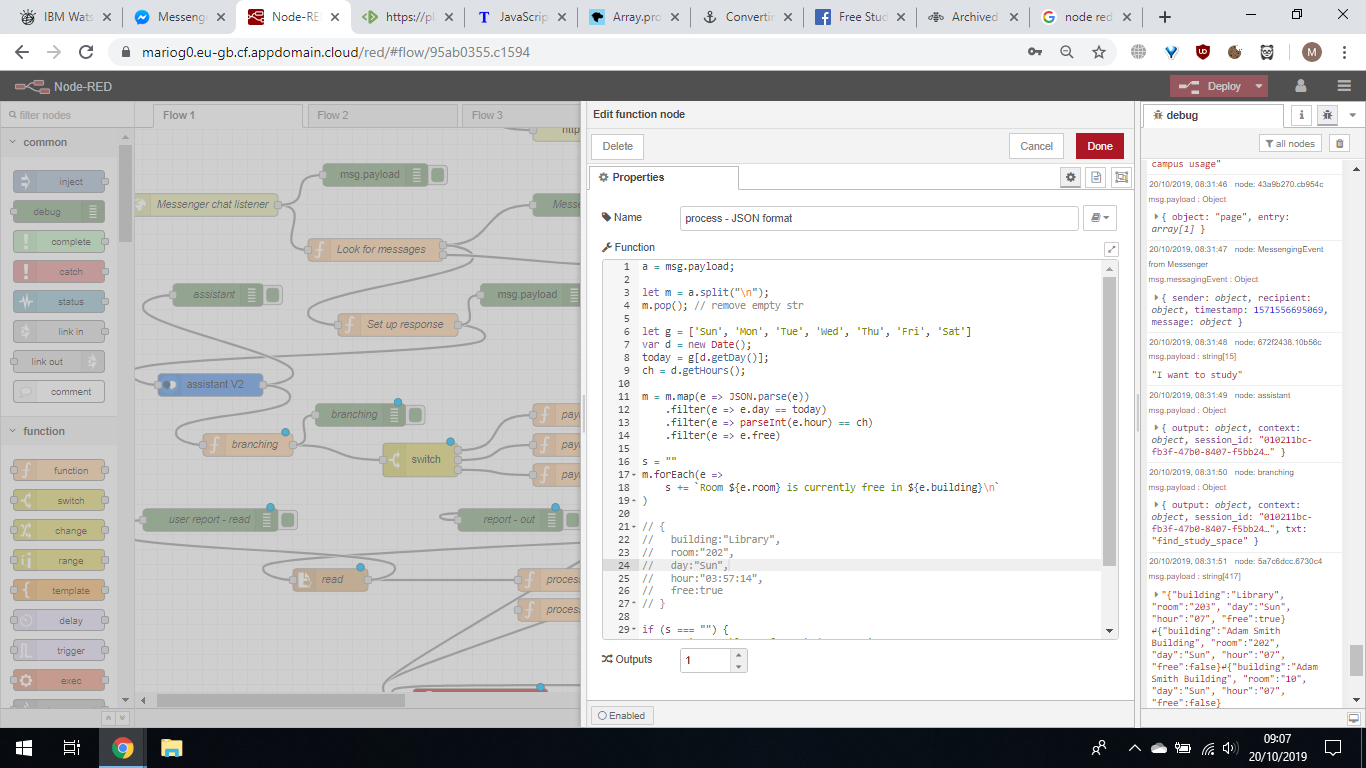The image size is (1366, 768).
Task: Show info sidebar tab icon
Action: click(1301, 115)
